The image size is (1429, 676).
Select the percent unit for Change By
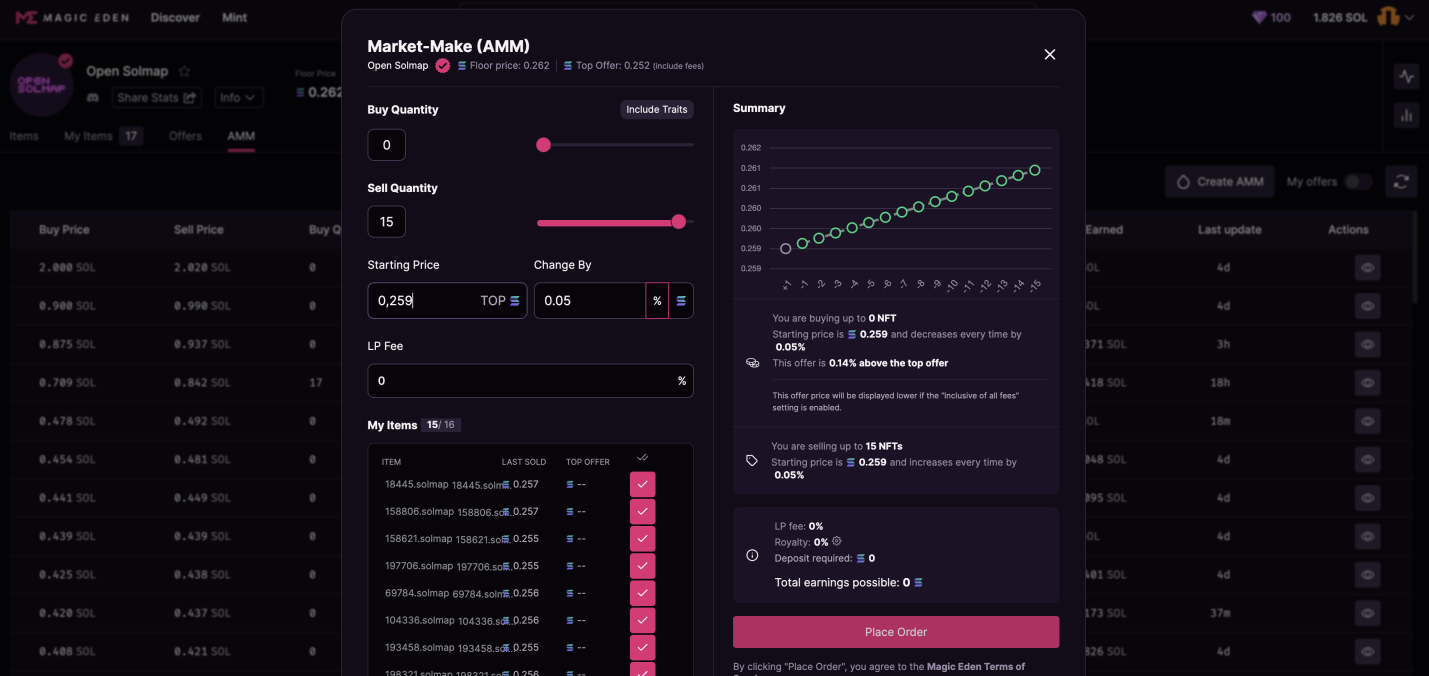click(x=657, y=301)
